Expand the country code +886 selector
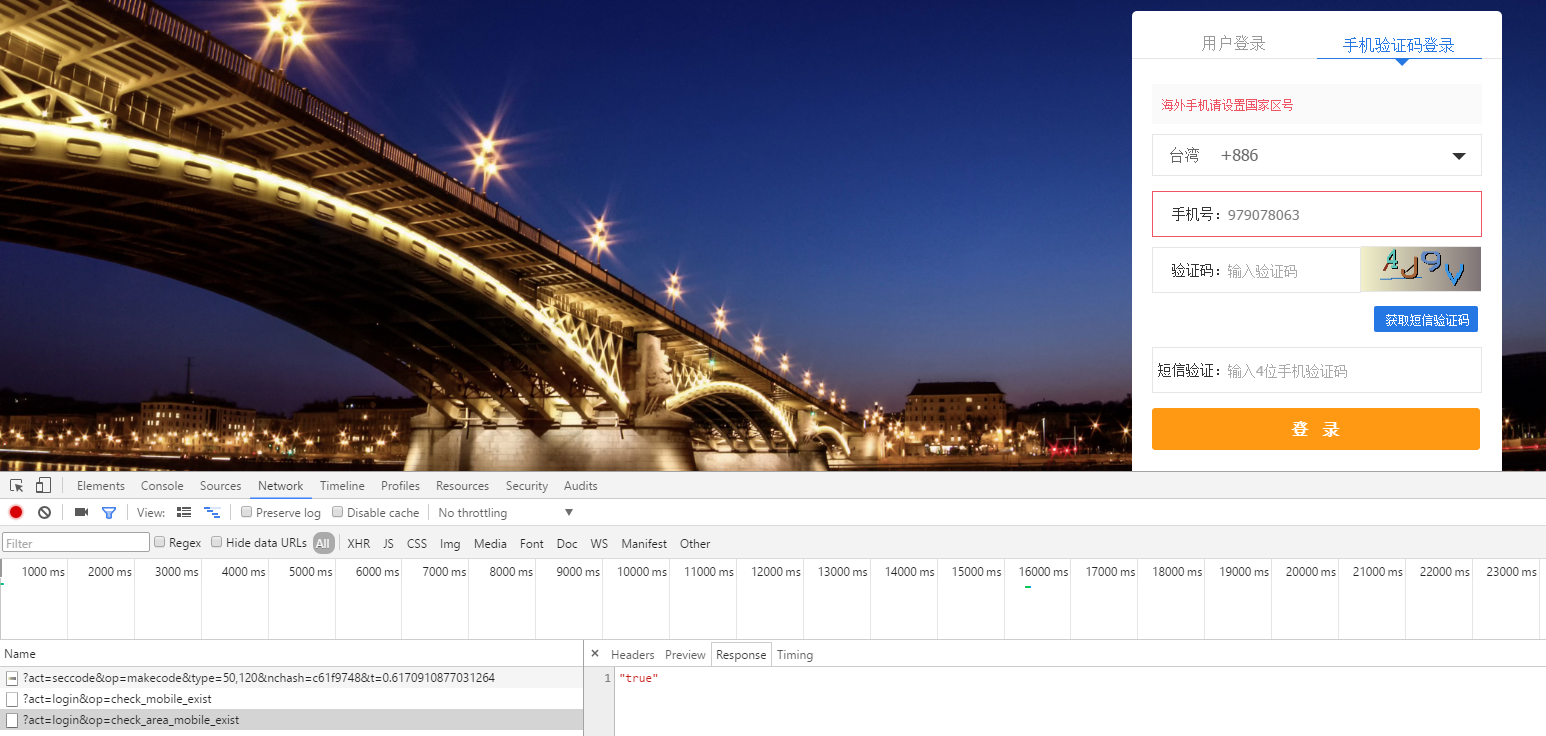Screen dimensions: 1546x736 1316,155
